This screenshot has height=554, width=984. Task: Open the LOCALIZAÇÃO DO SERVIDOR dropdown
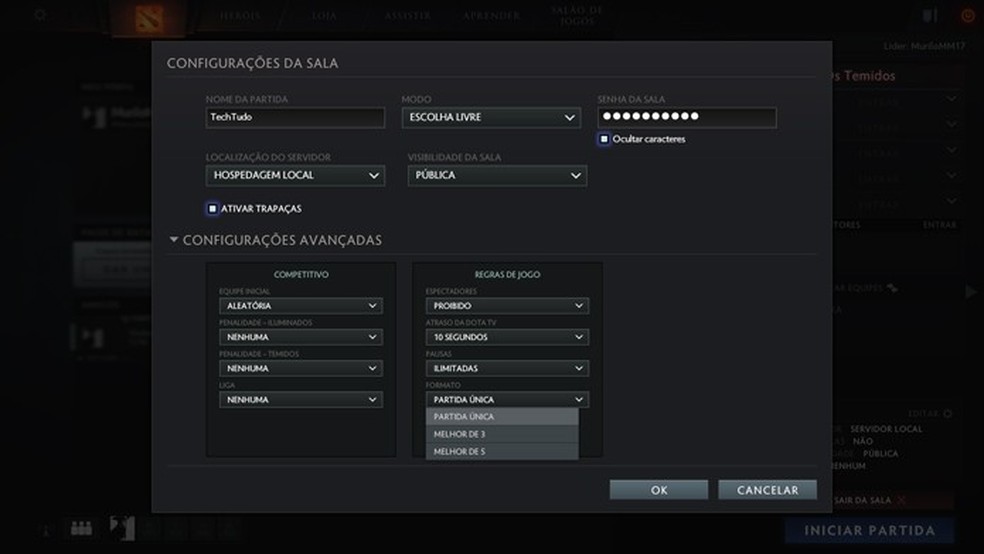point(295,176)
